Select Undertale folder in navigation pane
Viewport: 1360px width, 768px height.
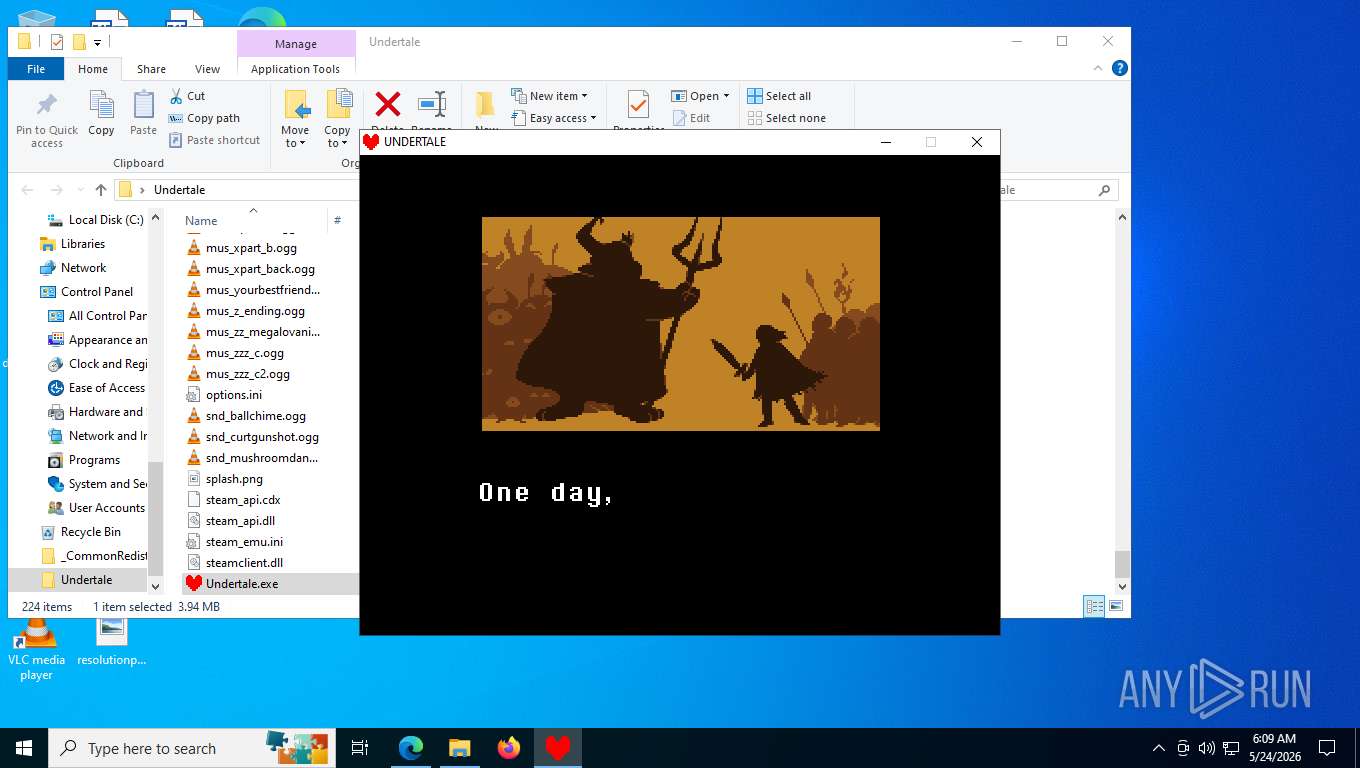86,580
